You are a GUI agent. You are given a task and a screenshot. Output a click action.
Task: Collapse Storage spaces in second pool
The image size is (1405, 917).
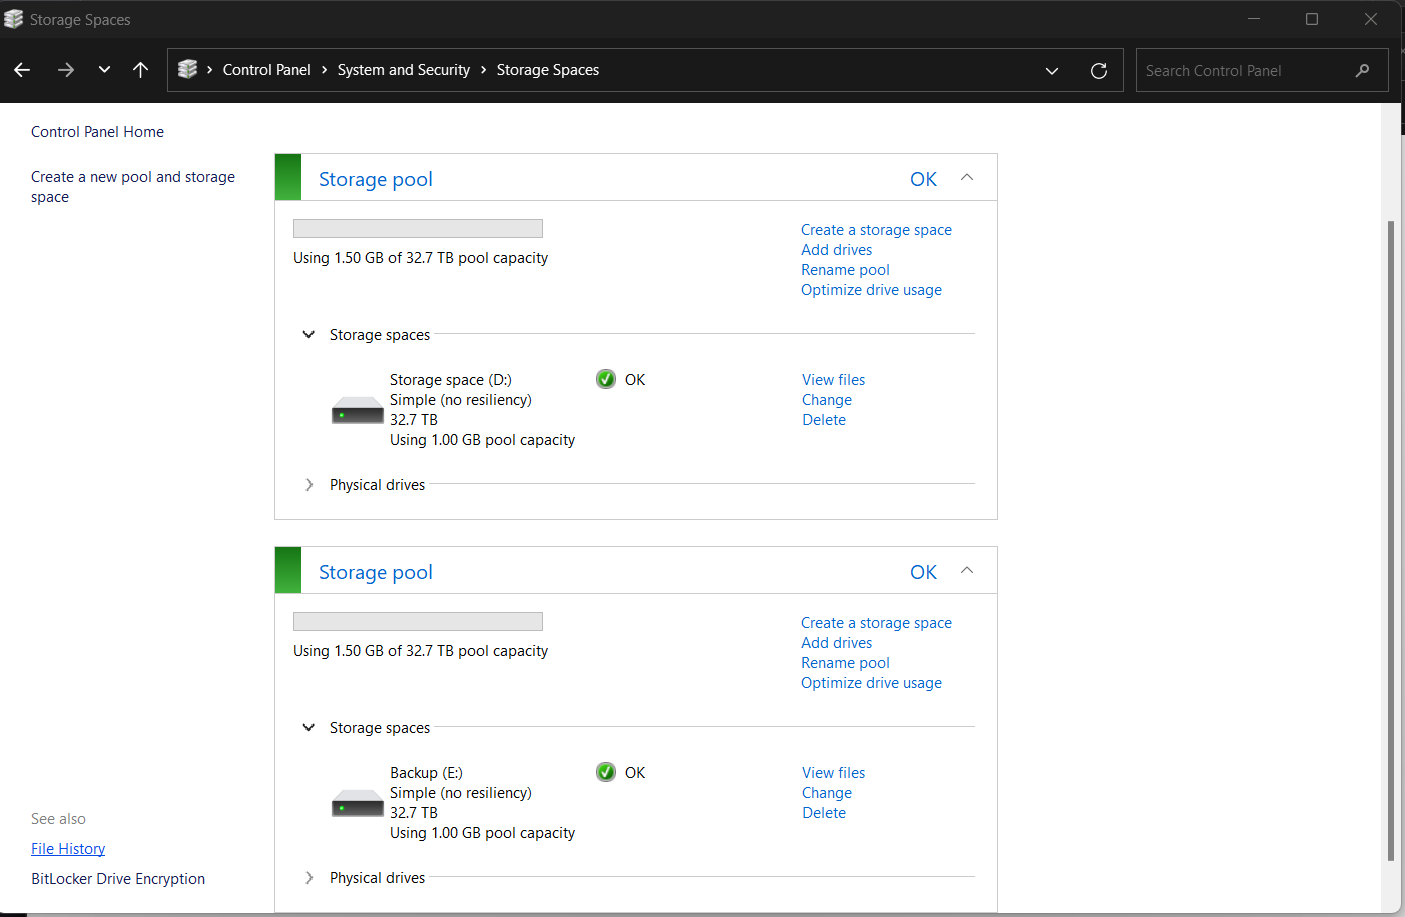tap(309, 728)
